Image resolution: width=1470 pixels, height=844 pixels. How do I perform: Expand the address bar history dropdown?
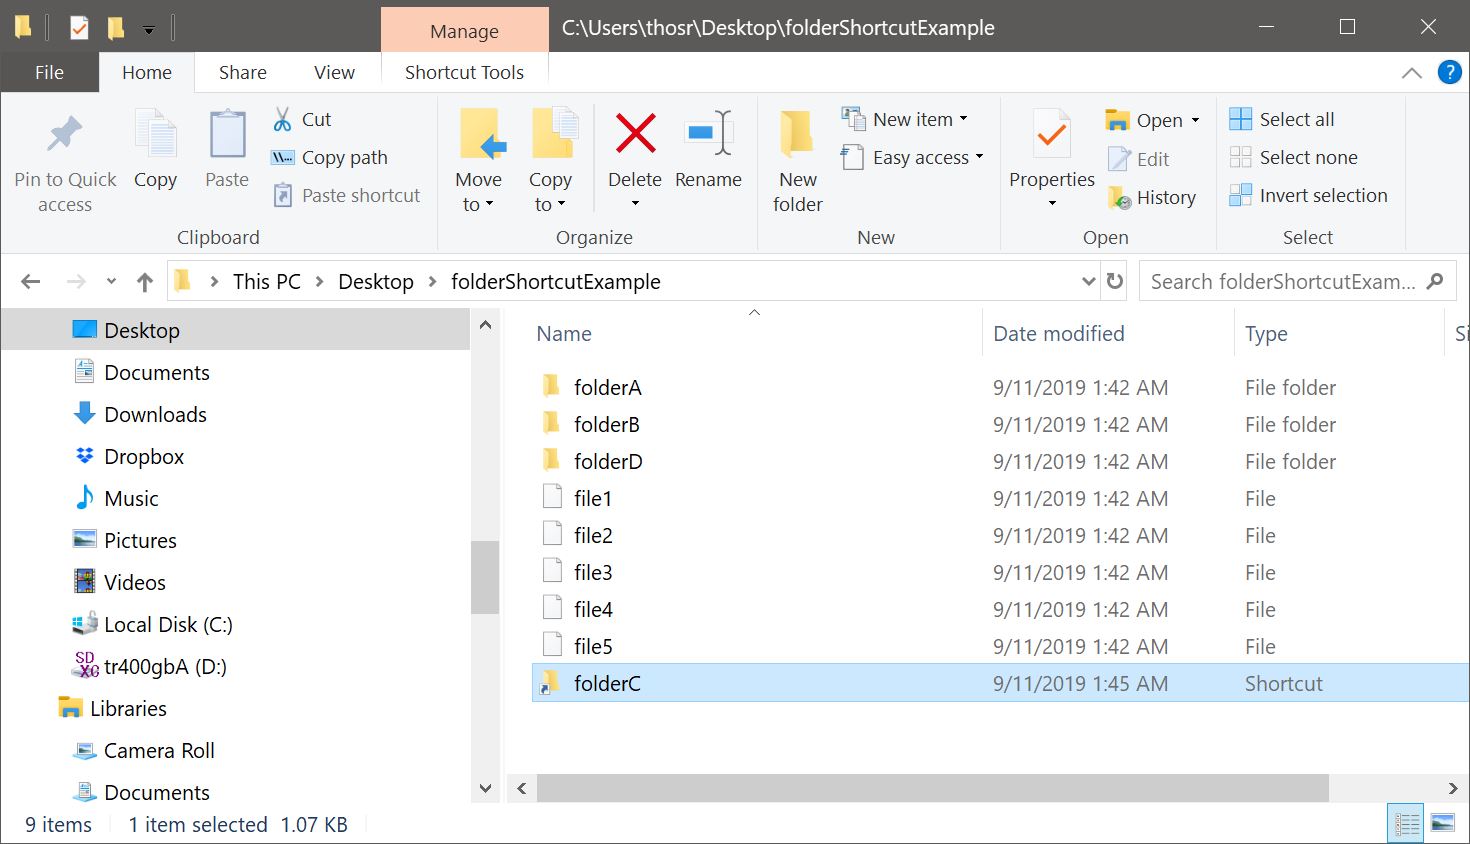point(1088,281)
